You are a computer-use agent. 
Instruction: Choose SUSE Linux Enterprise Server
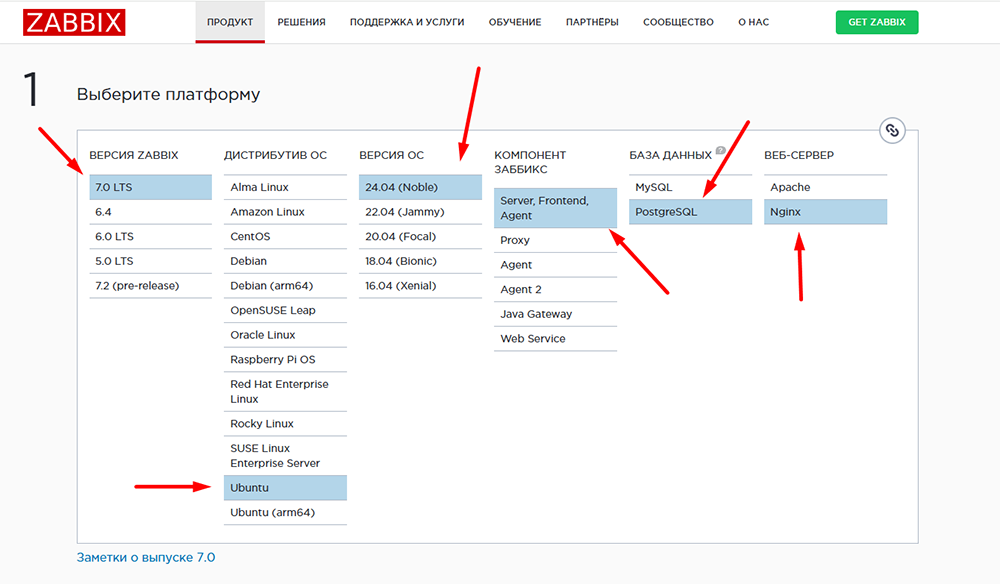(x=285, y=456)
